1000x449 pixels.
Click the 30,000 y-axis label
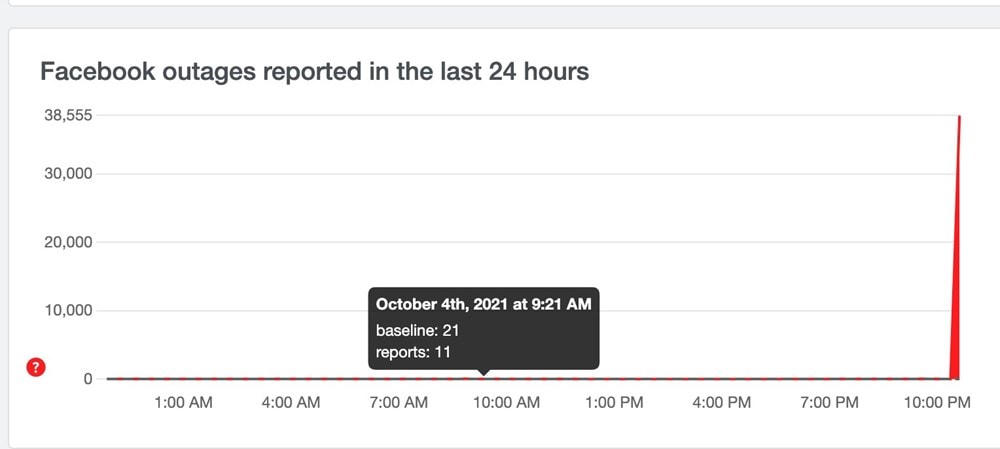click(x=66, y=174)
